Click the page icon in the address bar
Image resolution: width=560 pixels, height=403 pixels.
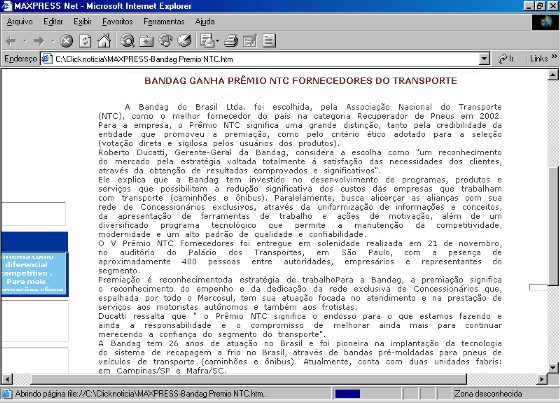[x=47, y=59]
